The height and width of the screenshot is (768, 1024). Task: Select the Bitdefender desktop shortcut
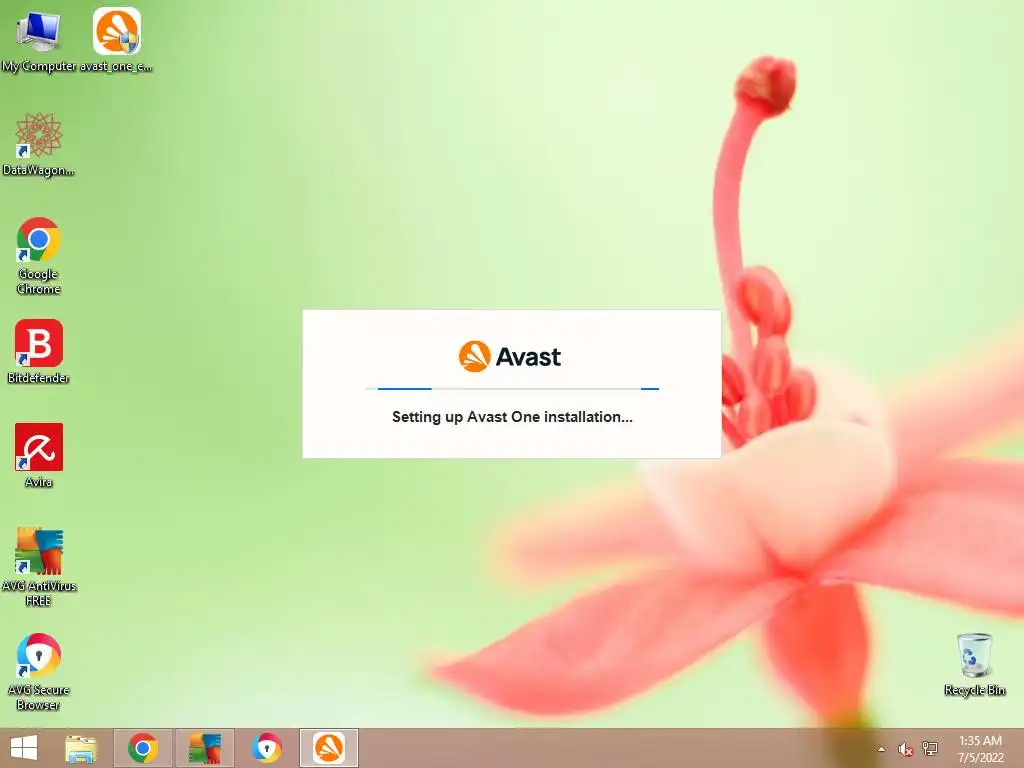tap(39, 351)
